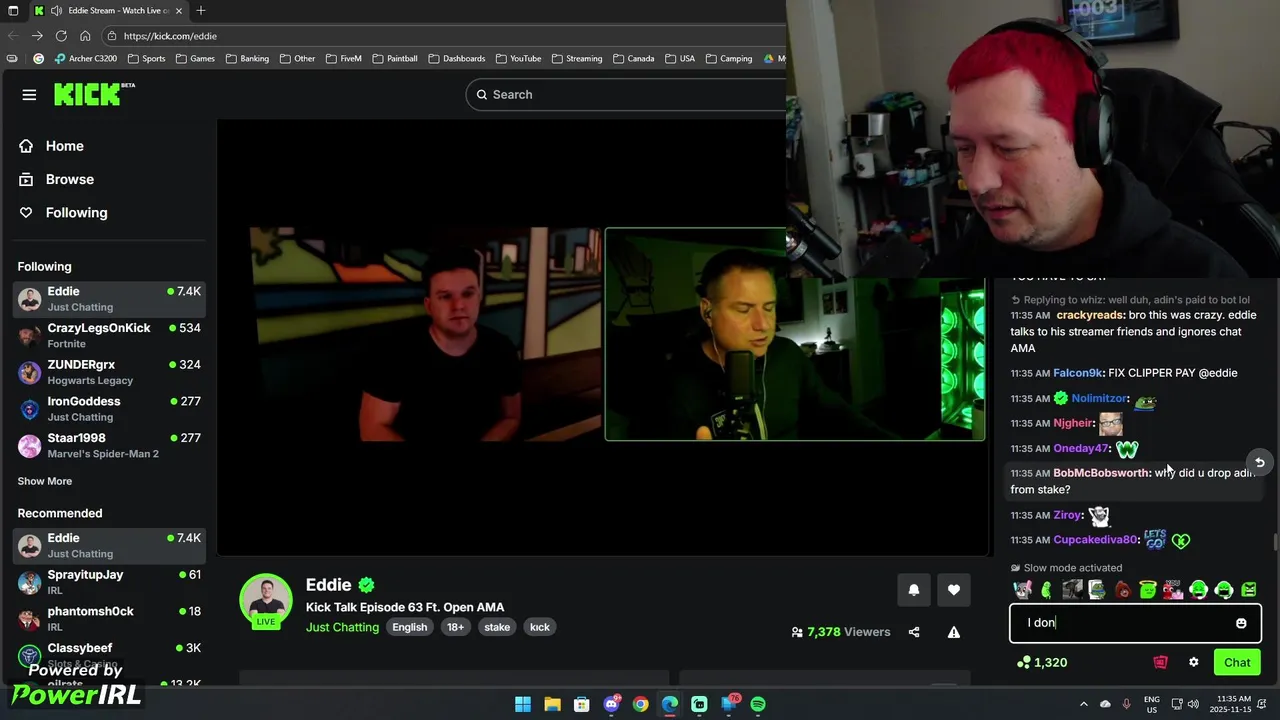Open chat settings gear
This screenshot has height=720, width=1280.
pyautogui.click(x=1193, y=662)
